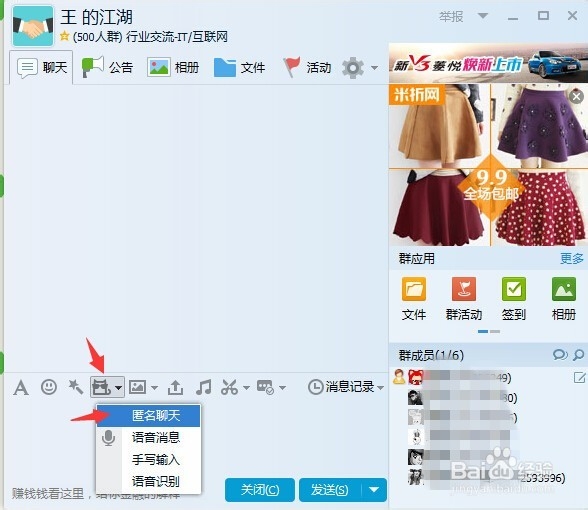Click the search icon in 群成员 header

(579, 354)
